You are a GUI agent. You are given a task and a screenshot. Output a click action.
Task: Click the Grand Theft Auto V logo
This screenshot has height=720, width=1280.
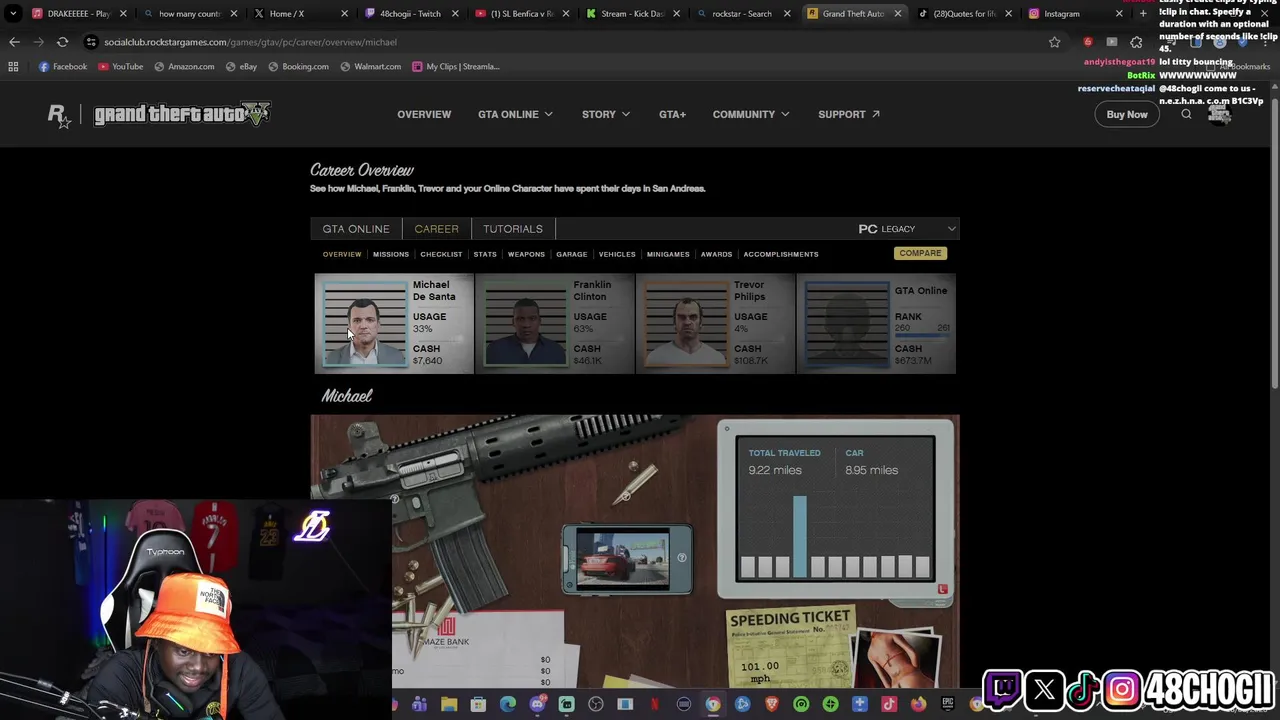pyautogui.click(x=182, y=114)
